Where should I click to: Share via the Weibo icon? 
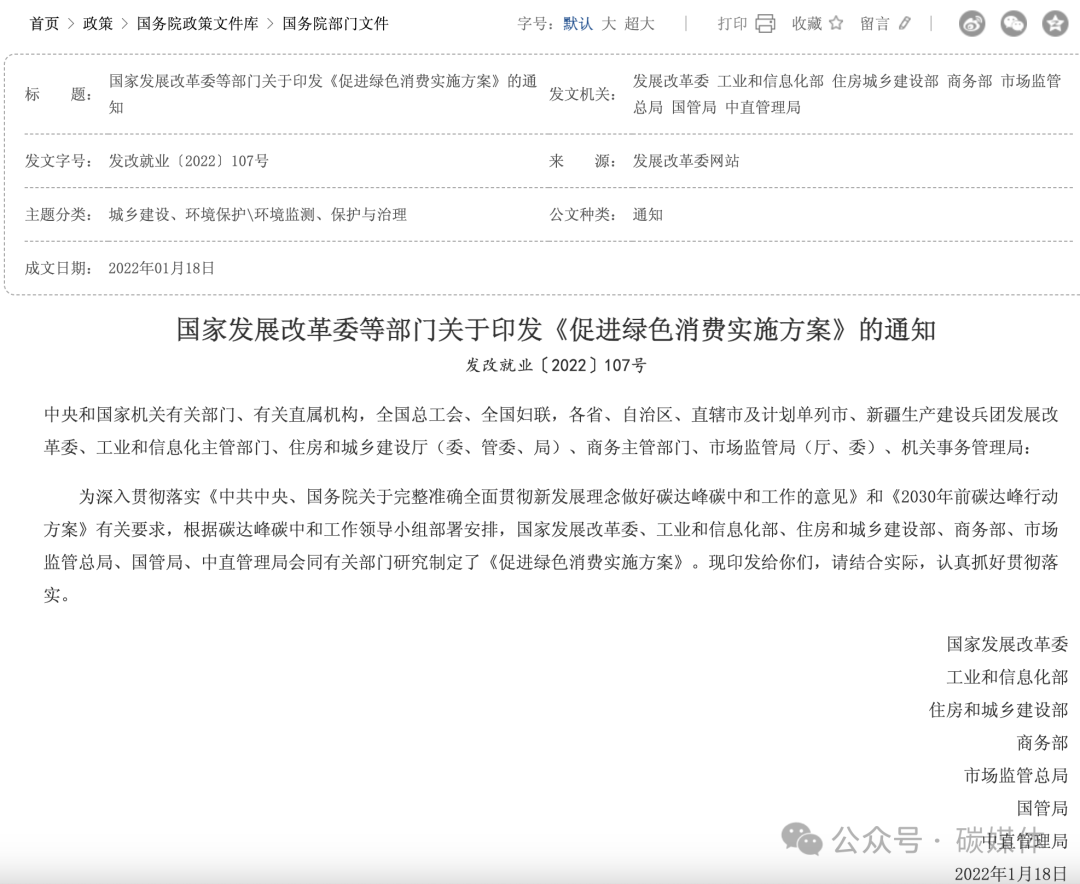coord(972,24)
